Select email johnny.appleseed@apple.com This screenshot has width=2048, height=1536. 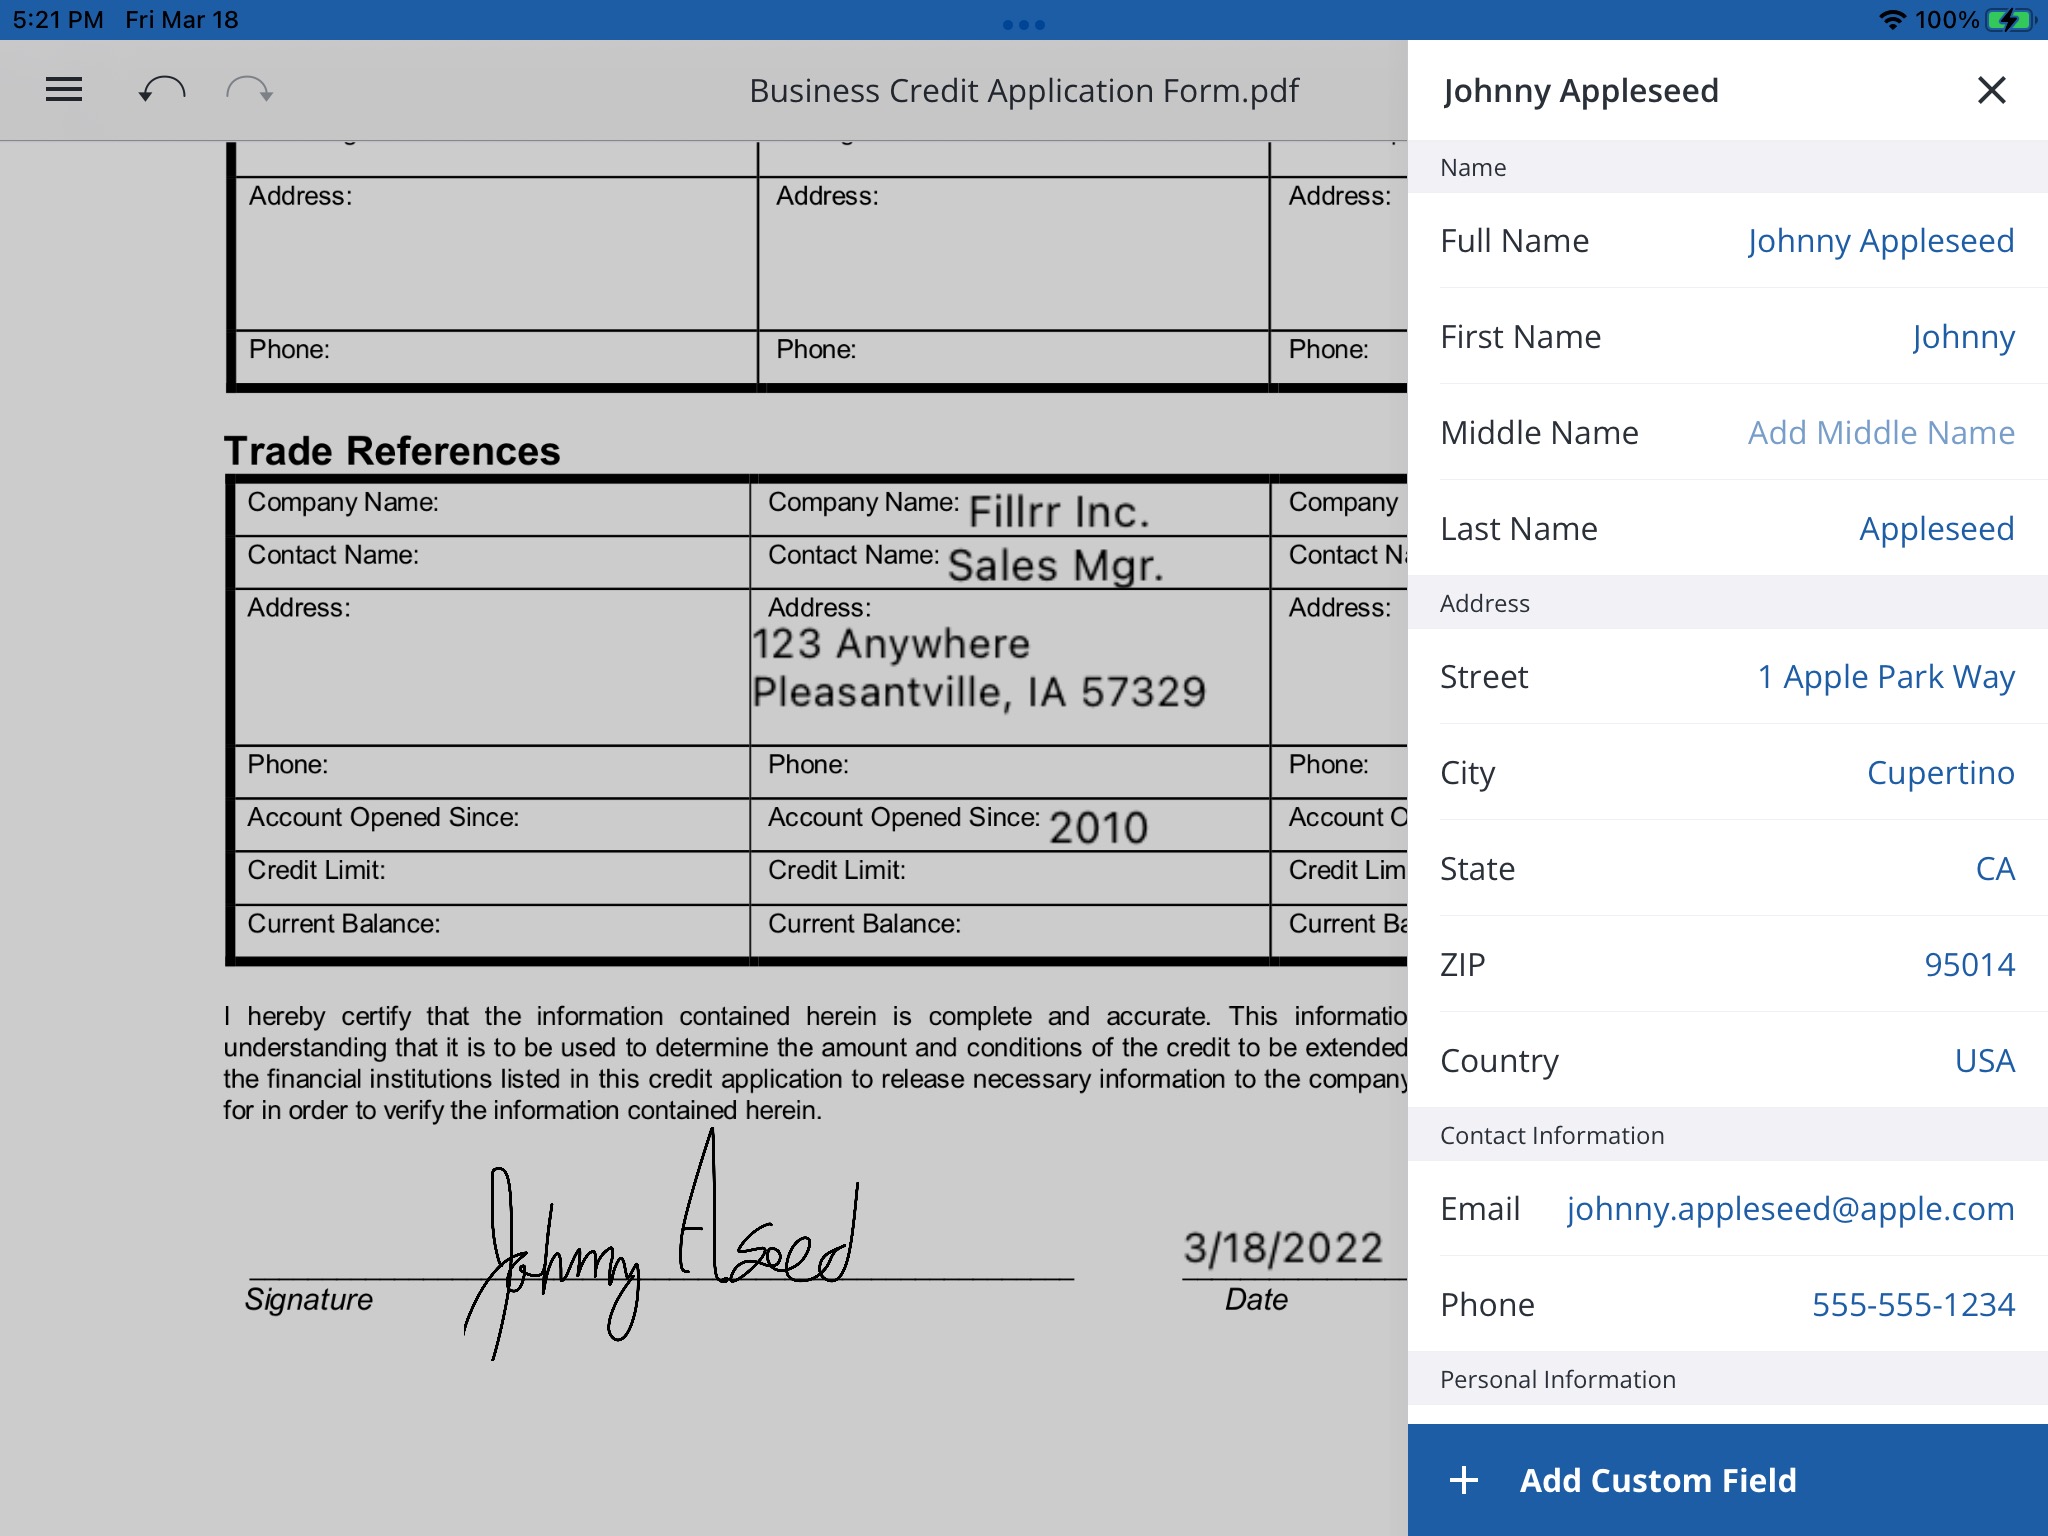1790,1209
